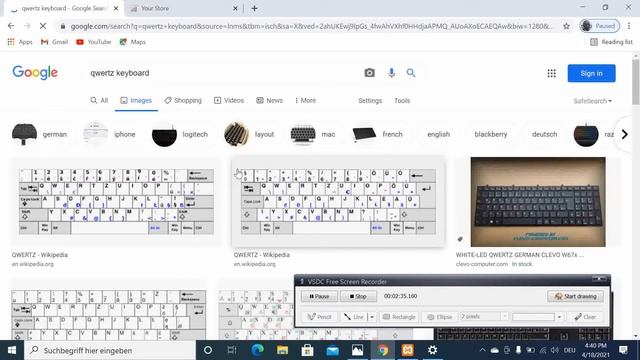This screenshot has height=360, width=640.
Task: Open the WHITE-LED QWERTZ GERMAN CLEVO link
Action: [520, 255]
